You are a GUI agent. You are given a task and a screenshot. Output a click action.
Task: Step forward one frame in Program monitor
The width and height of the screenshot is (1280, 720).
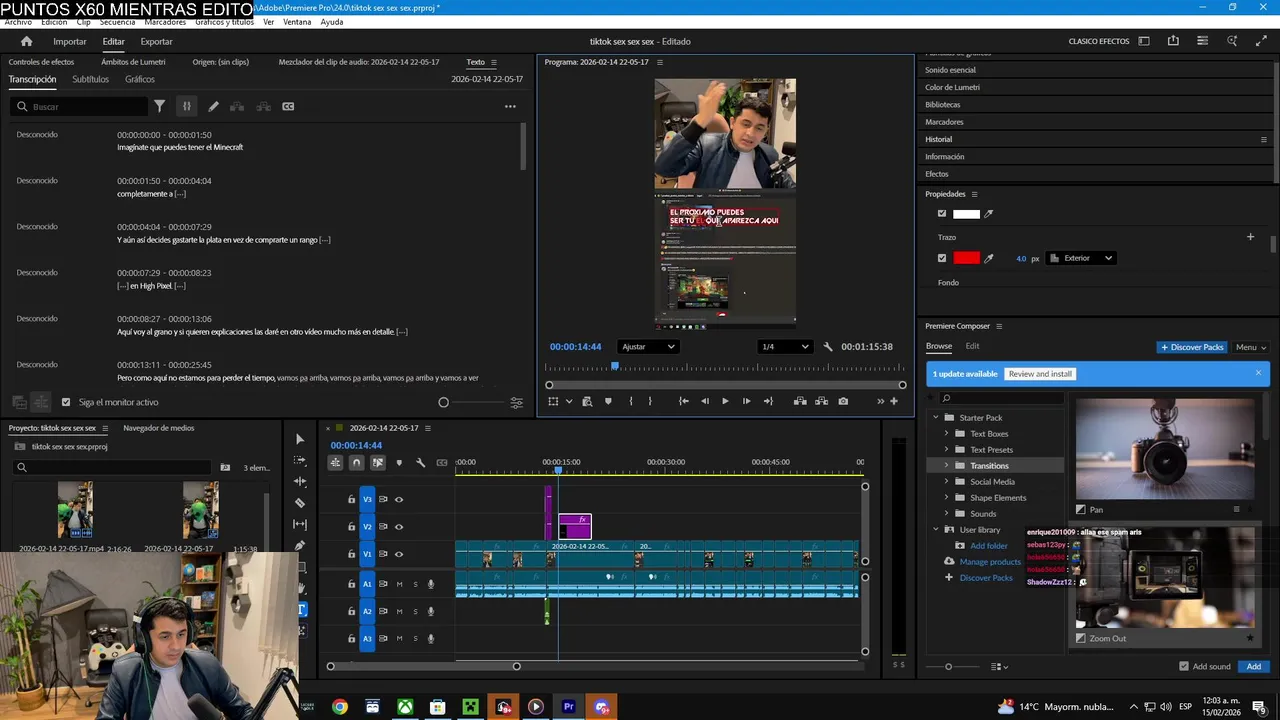(x=746, y=401)
